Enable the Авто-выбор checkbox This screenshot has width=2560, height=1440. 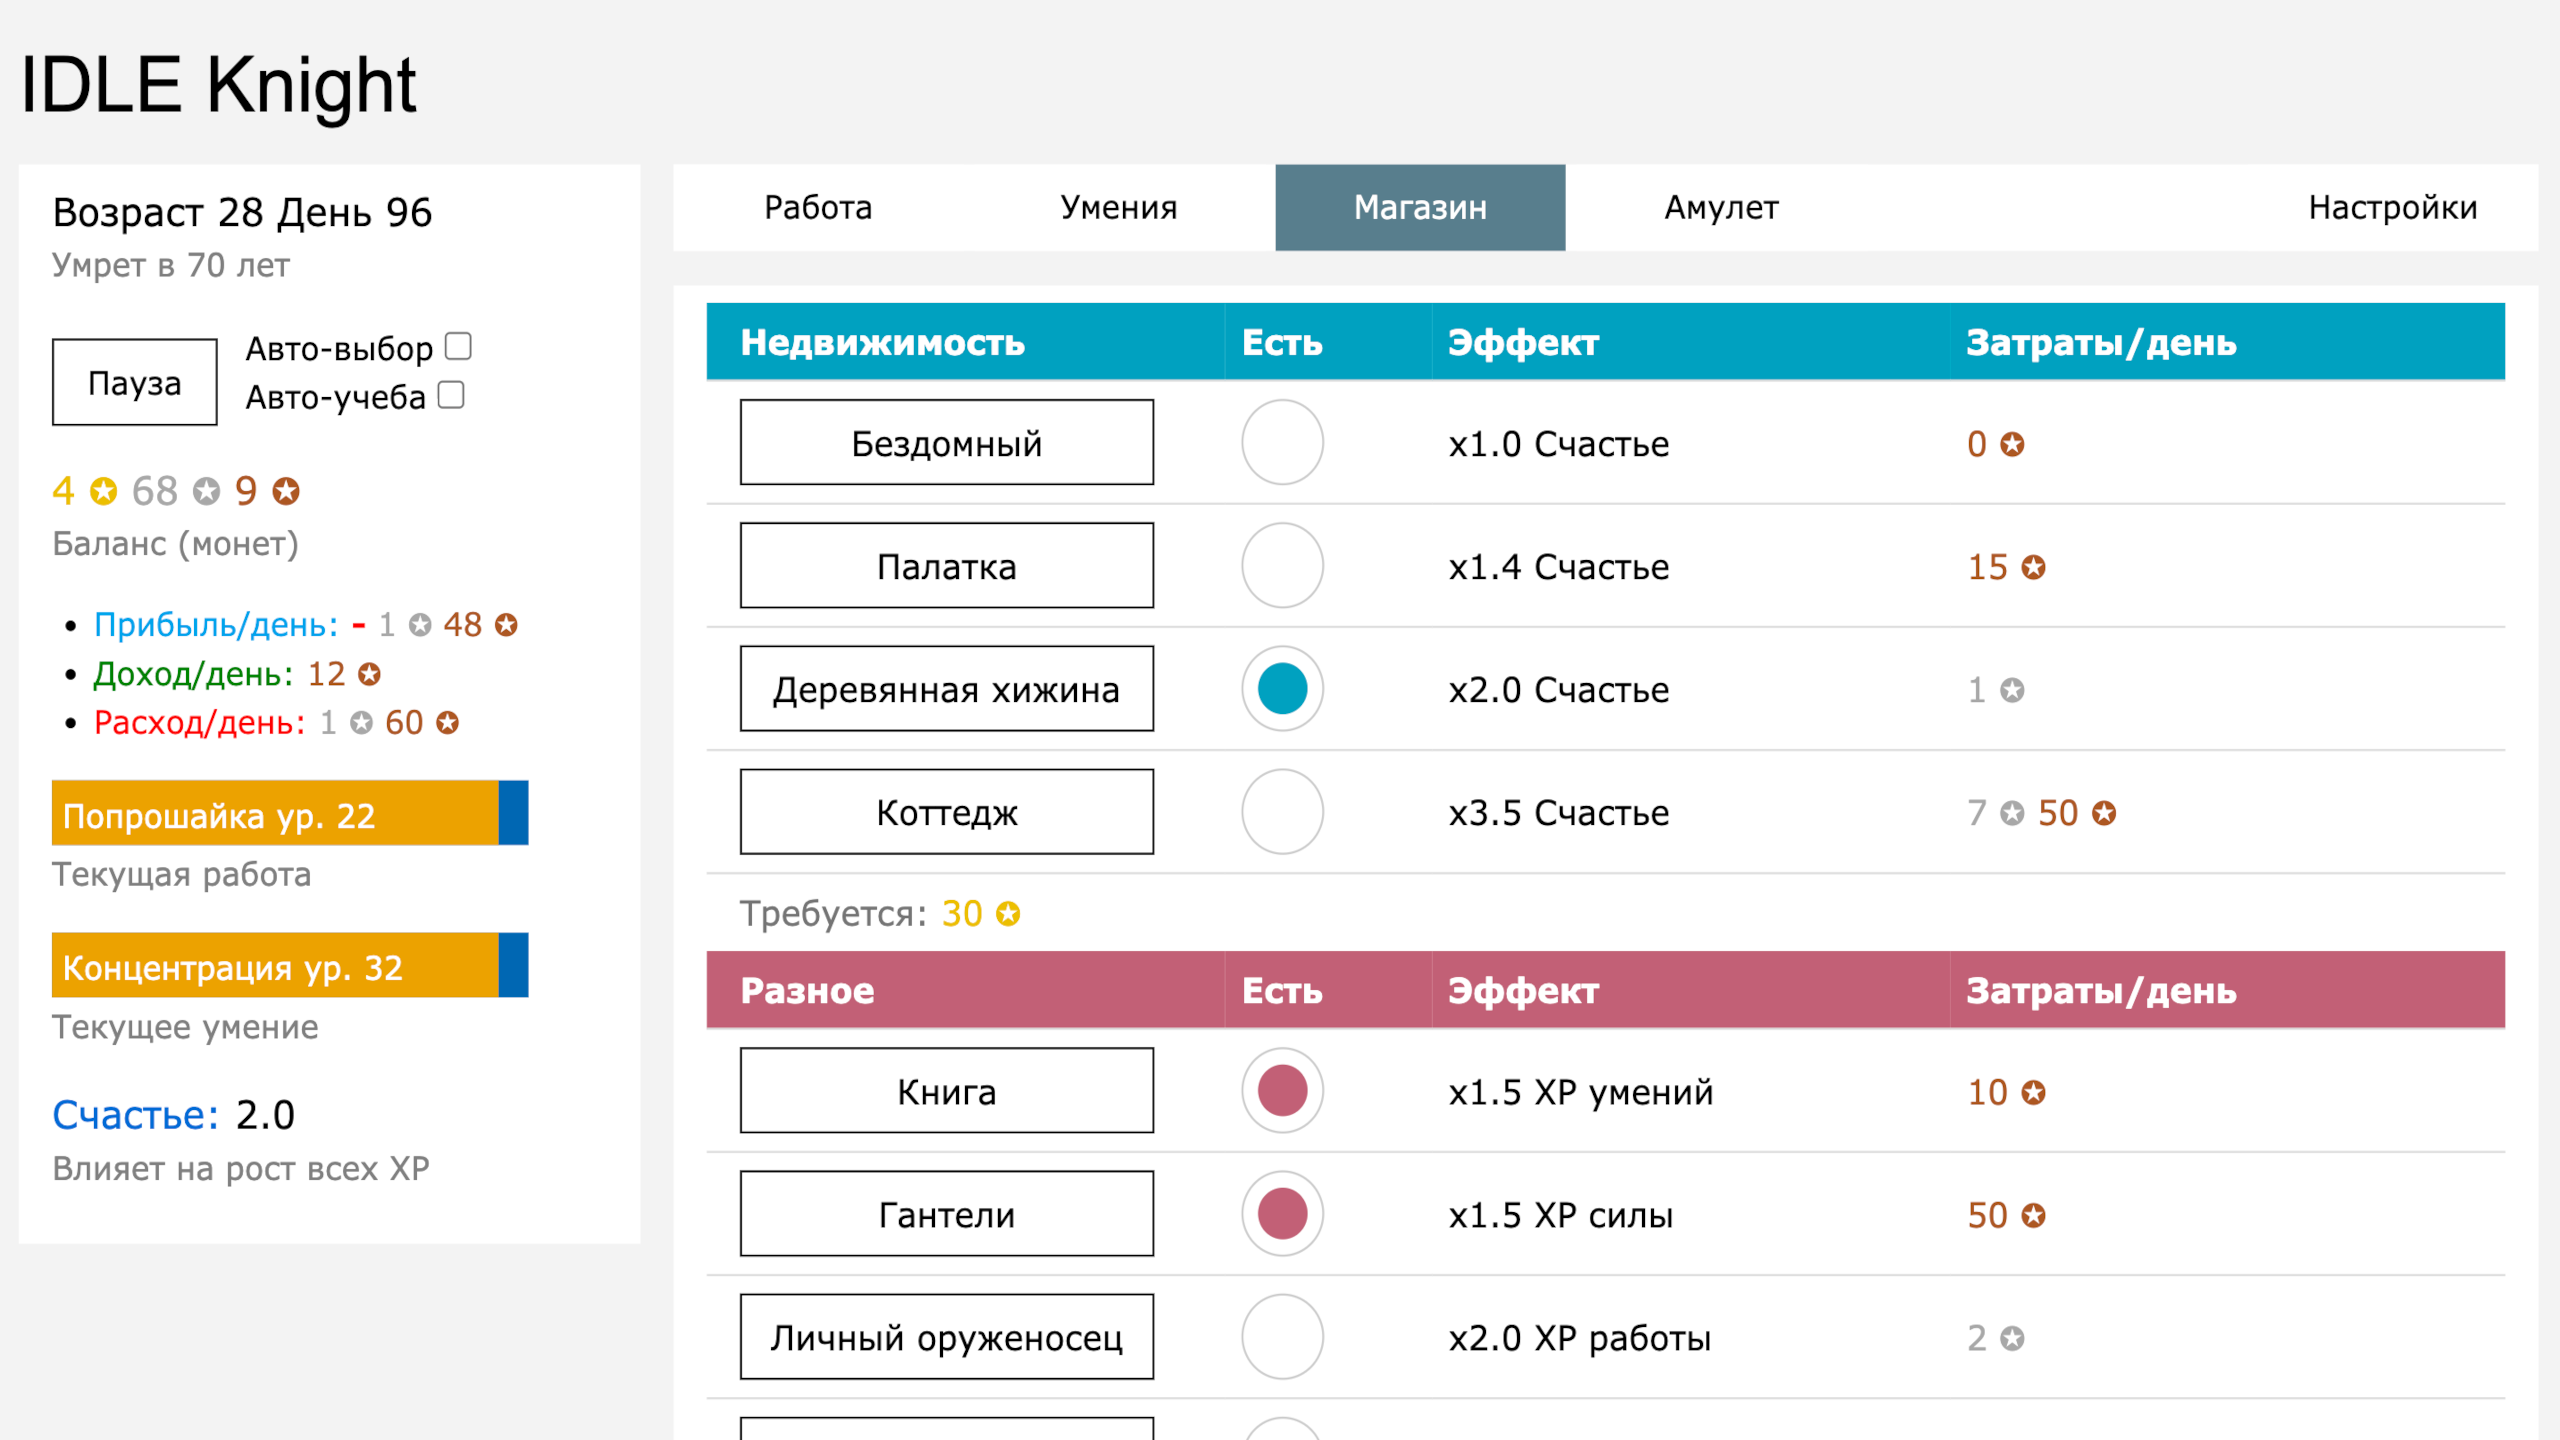point(458,345)
